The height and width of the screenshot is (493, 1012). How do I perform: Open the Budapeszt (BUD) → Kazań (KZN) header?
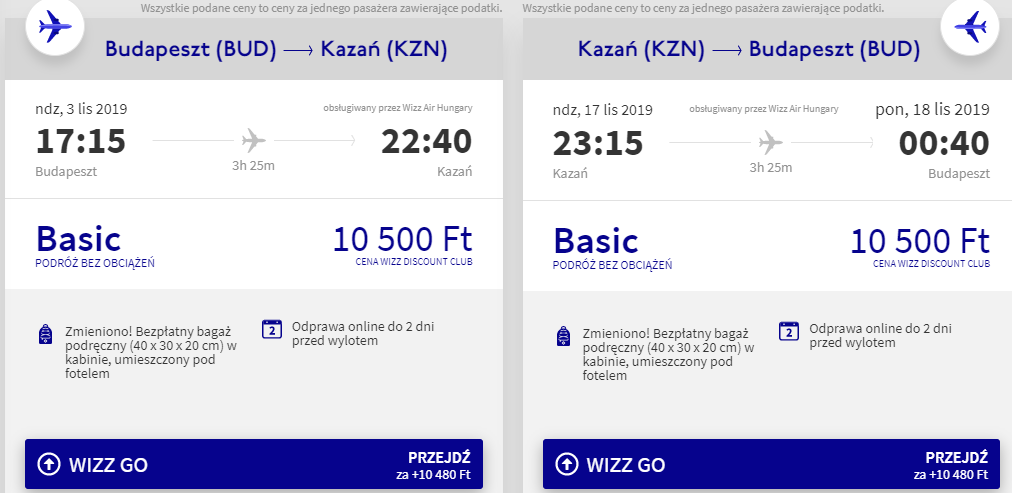tap(276, 49)
